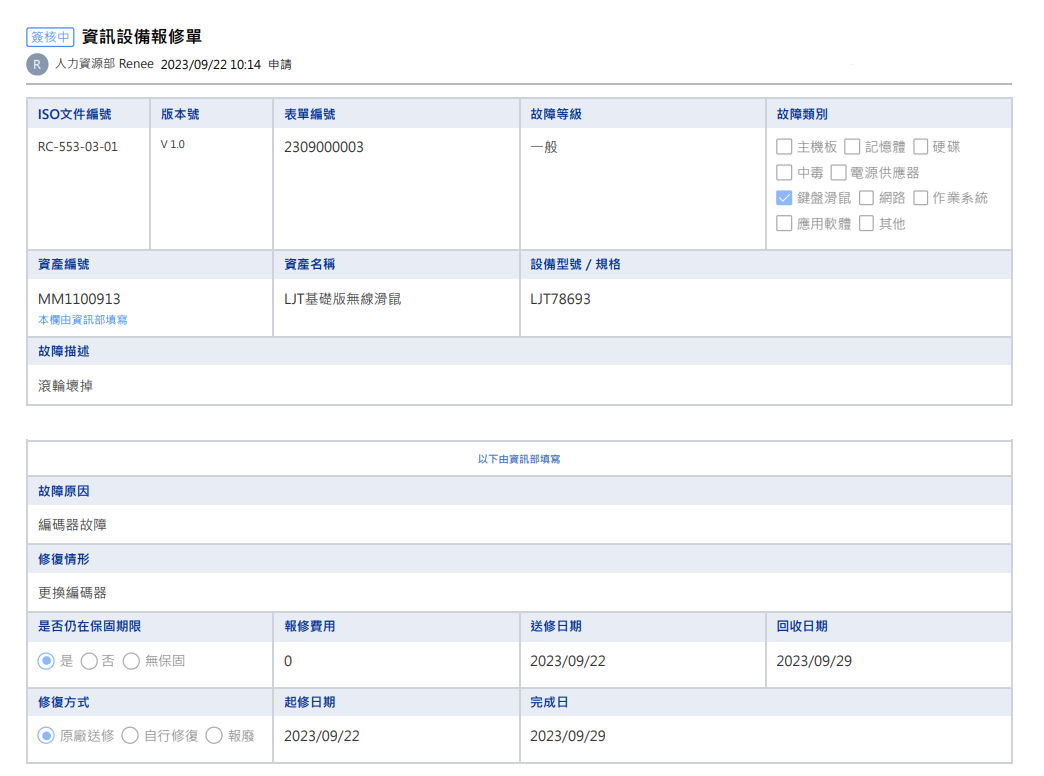The height and width of the screenshot is (776, 1044).
Task: Uncheck the 鍵盤滑鼠 checkbox
Action: click(784, 198)
